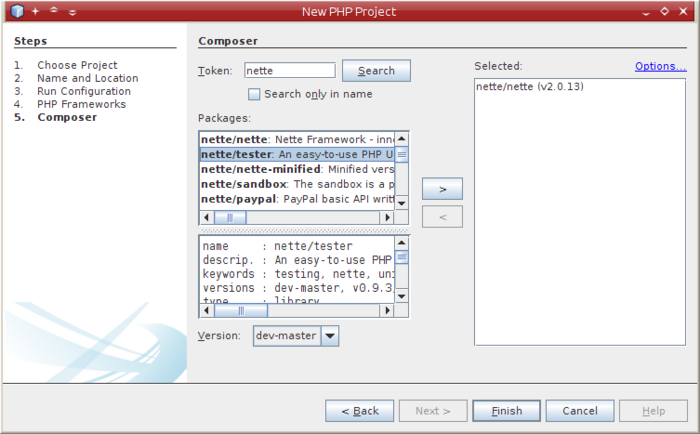Click the versions detail line
The width and height of the screenshot is (700, 434).
click(x=298, y=288)
